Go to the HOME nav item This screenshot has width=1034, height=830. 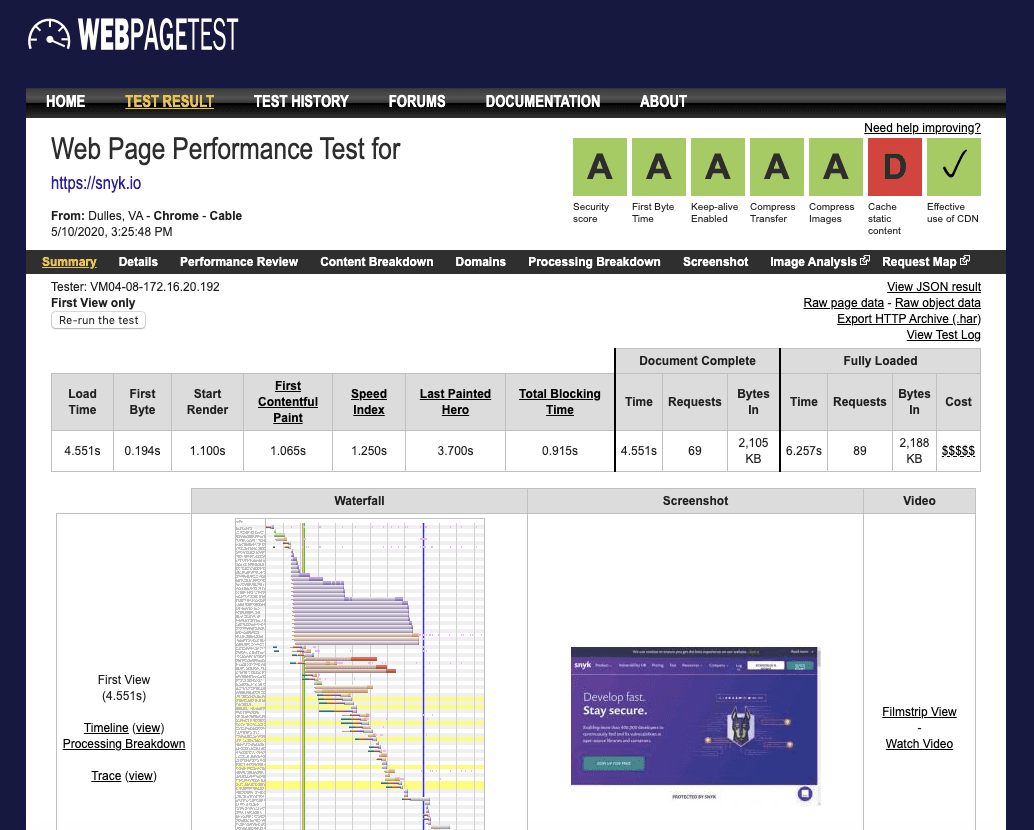coord(65,102)
